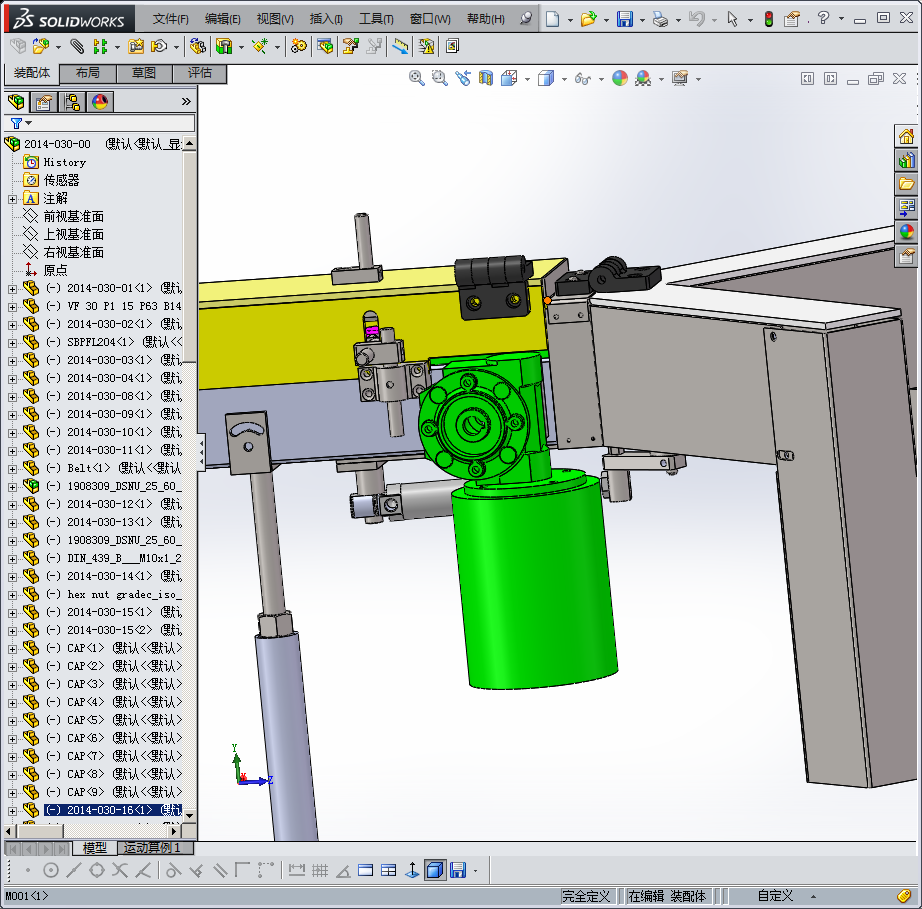Screen dimensions: 922x909
Task: Click the 自定义 status bar button
Action: [775, 895]
